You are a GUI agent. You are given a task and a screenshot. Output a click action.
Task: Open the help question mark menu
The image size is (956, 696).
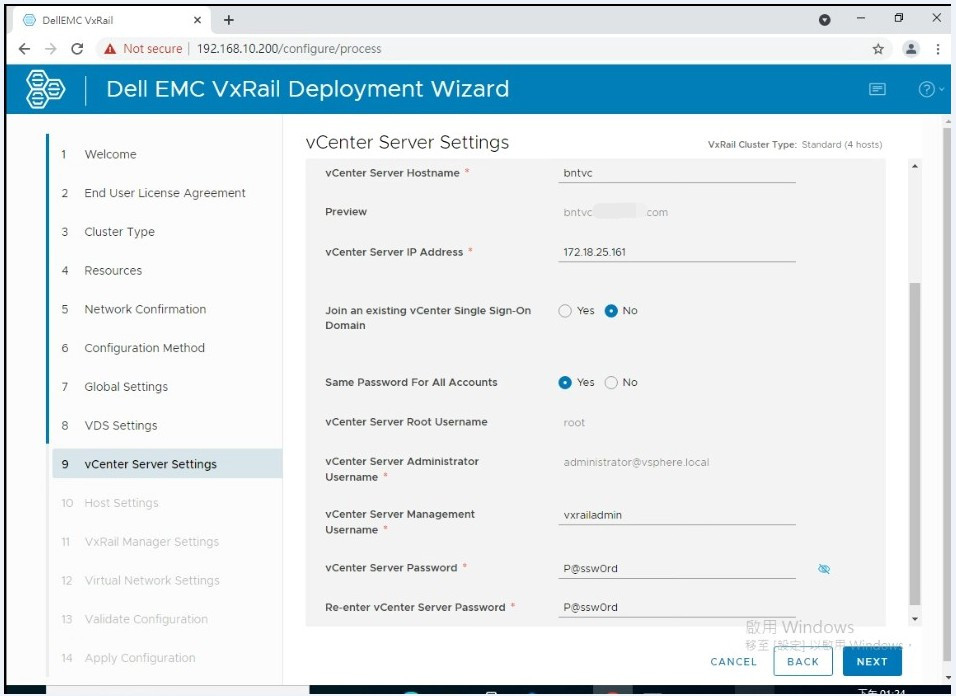pos(930,90)
